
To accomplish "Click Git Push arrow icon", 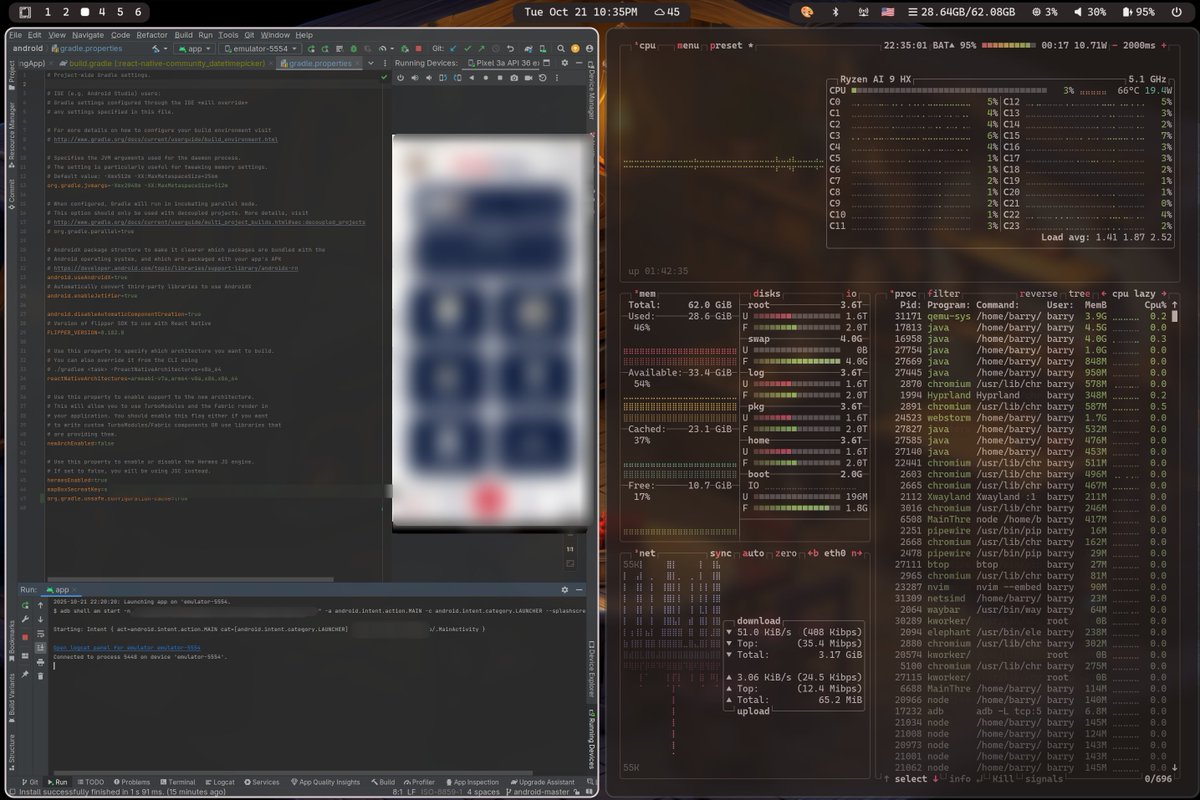I will coord(482,47).
